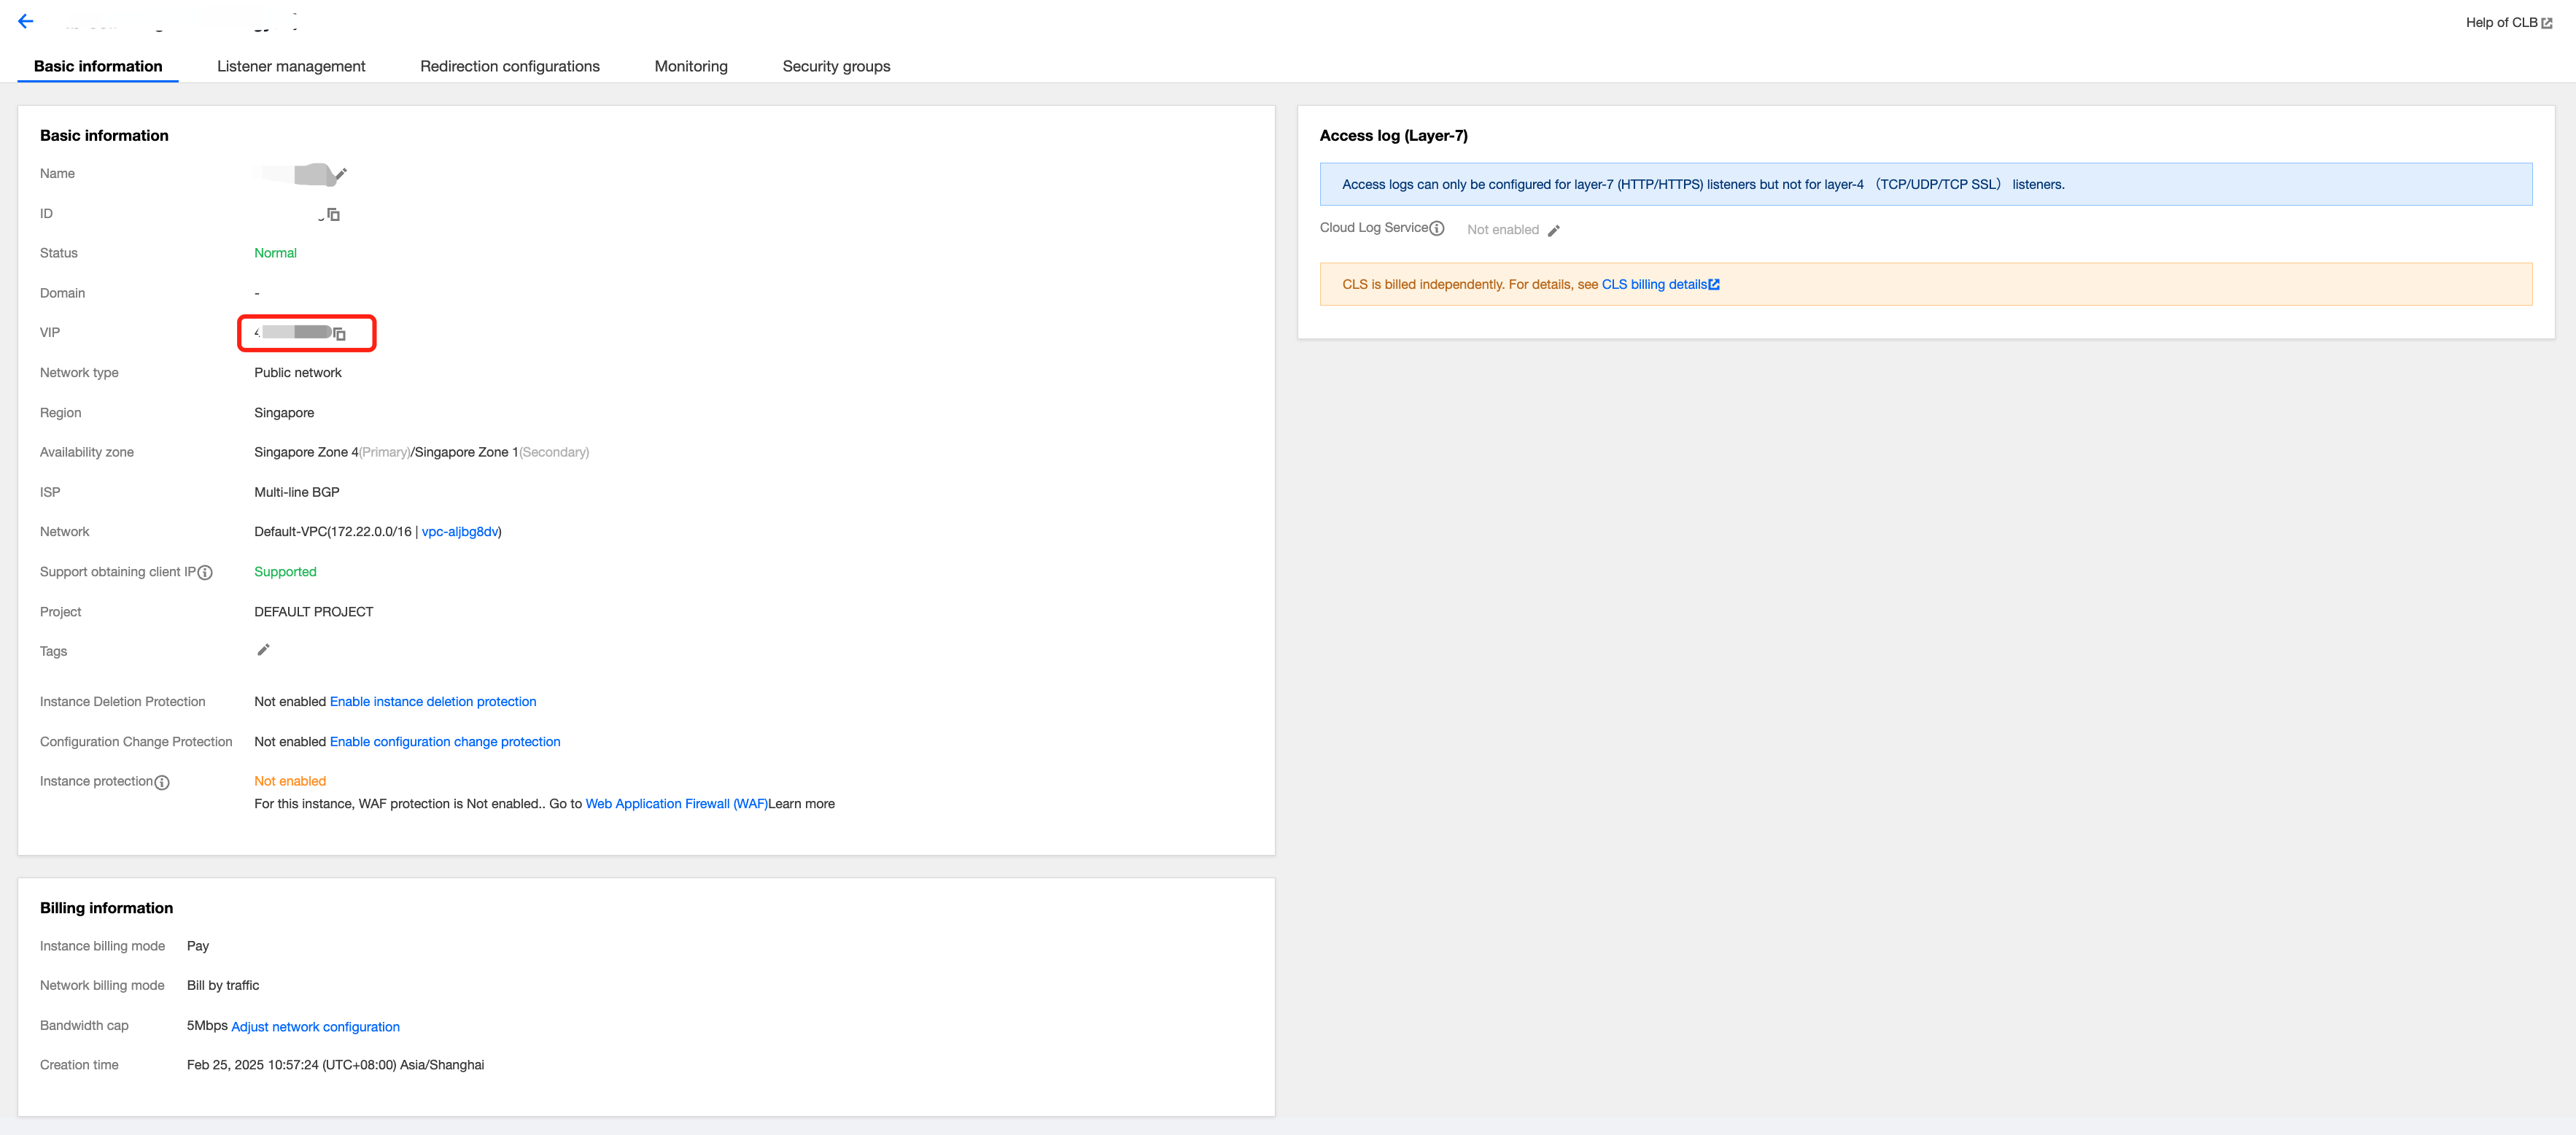2576x1135 pixels.
Task: Go to Security groups tab
Action: 836,66
